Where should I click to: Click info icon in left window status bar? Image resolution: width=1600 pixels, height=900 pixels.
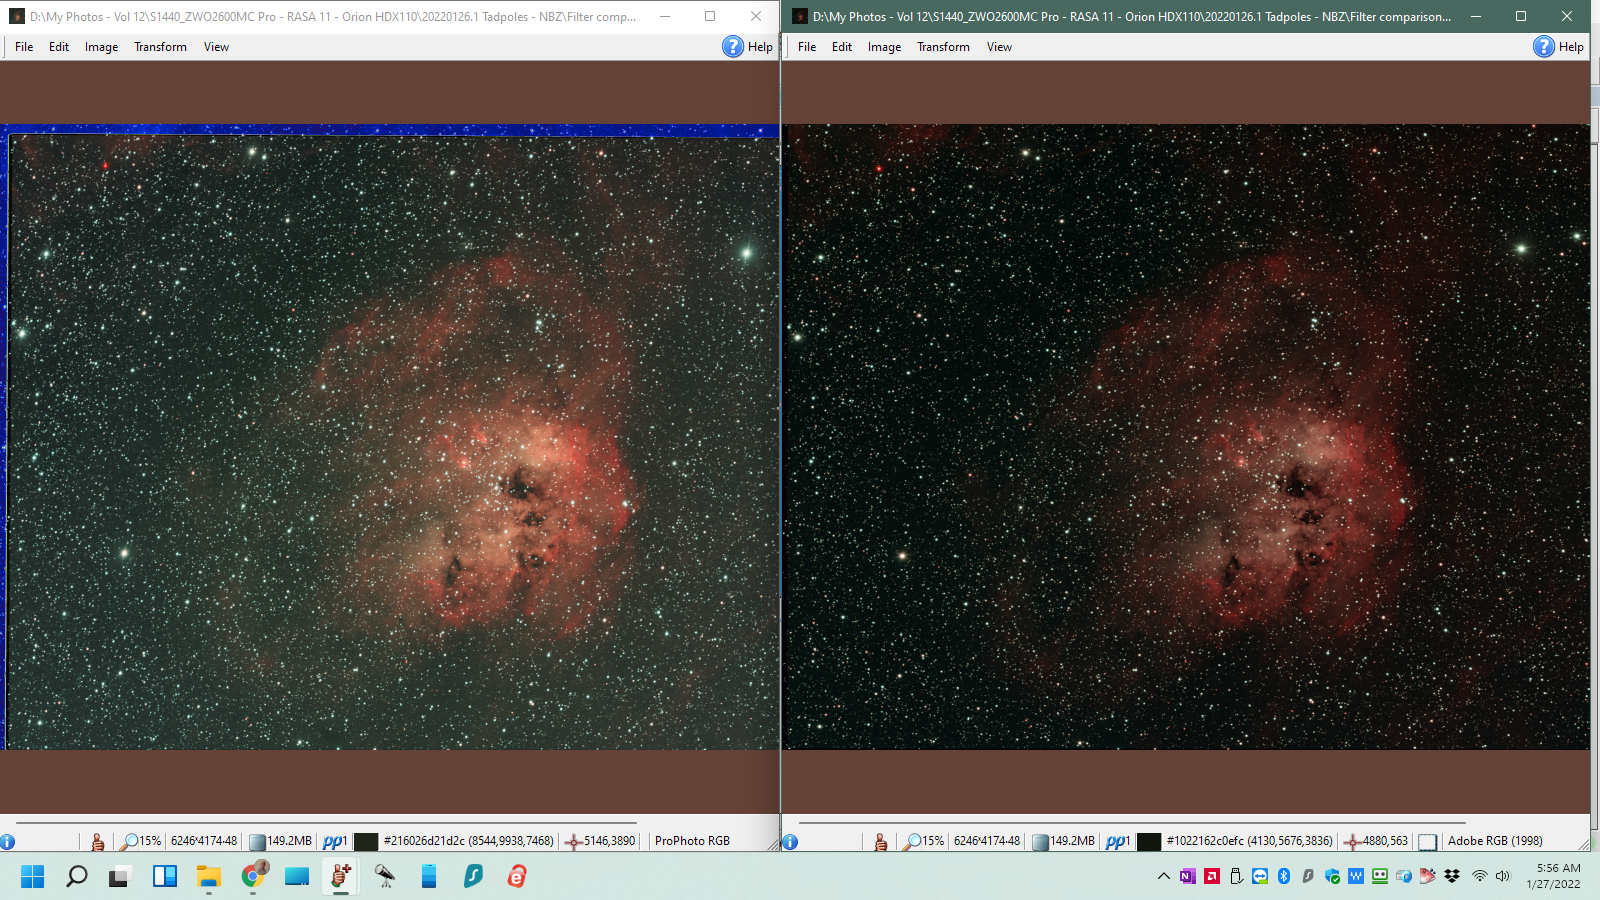(8, 842)
